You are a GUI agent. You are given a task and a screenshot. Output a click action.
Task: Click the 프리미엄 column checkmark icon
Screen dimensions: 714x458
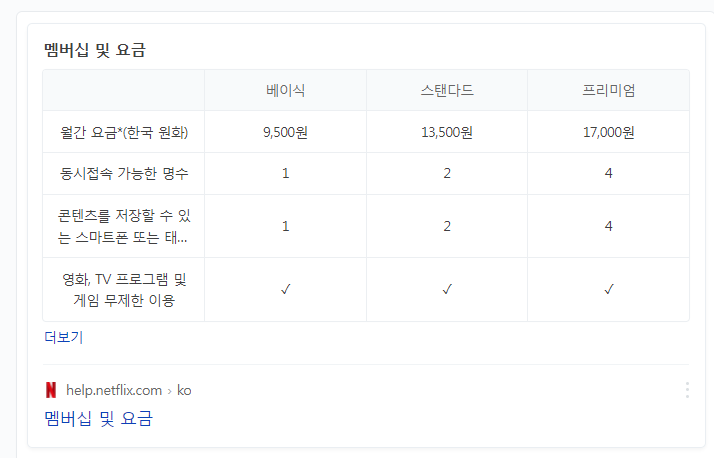pos(609,289)
